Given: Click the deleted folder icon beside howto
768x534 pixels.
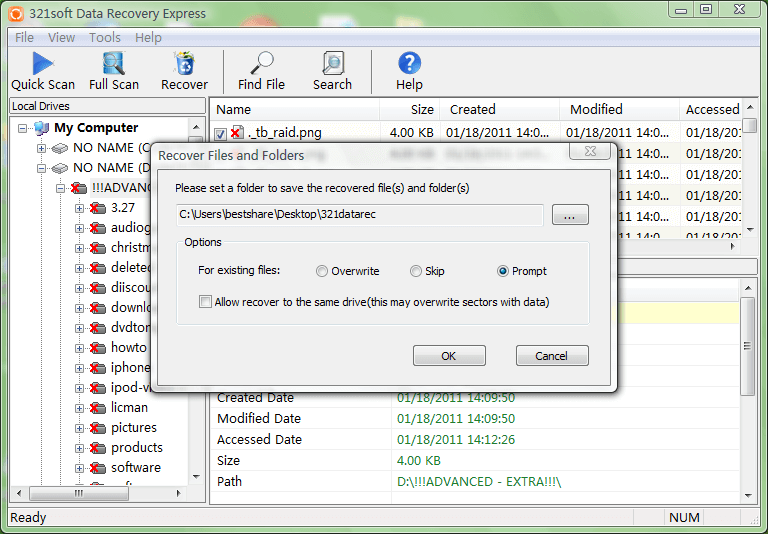Looking at the screenshot, I should tap(97, 348).
